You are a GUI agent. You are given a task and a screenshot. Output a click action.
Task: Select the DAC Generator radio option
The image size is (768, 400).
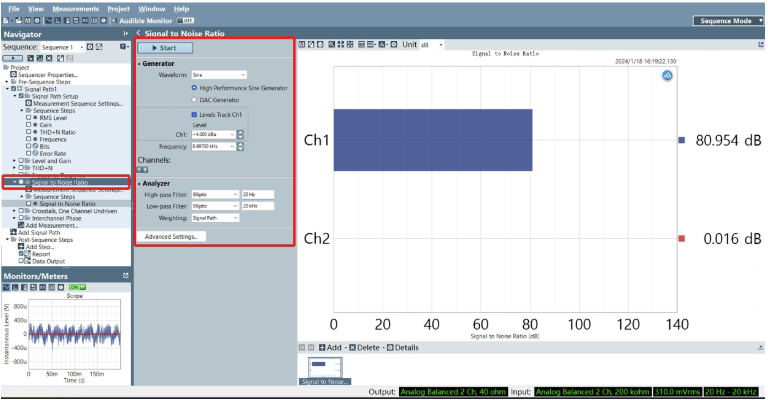click(x=192, y=99)
